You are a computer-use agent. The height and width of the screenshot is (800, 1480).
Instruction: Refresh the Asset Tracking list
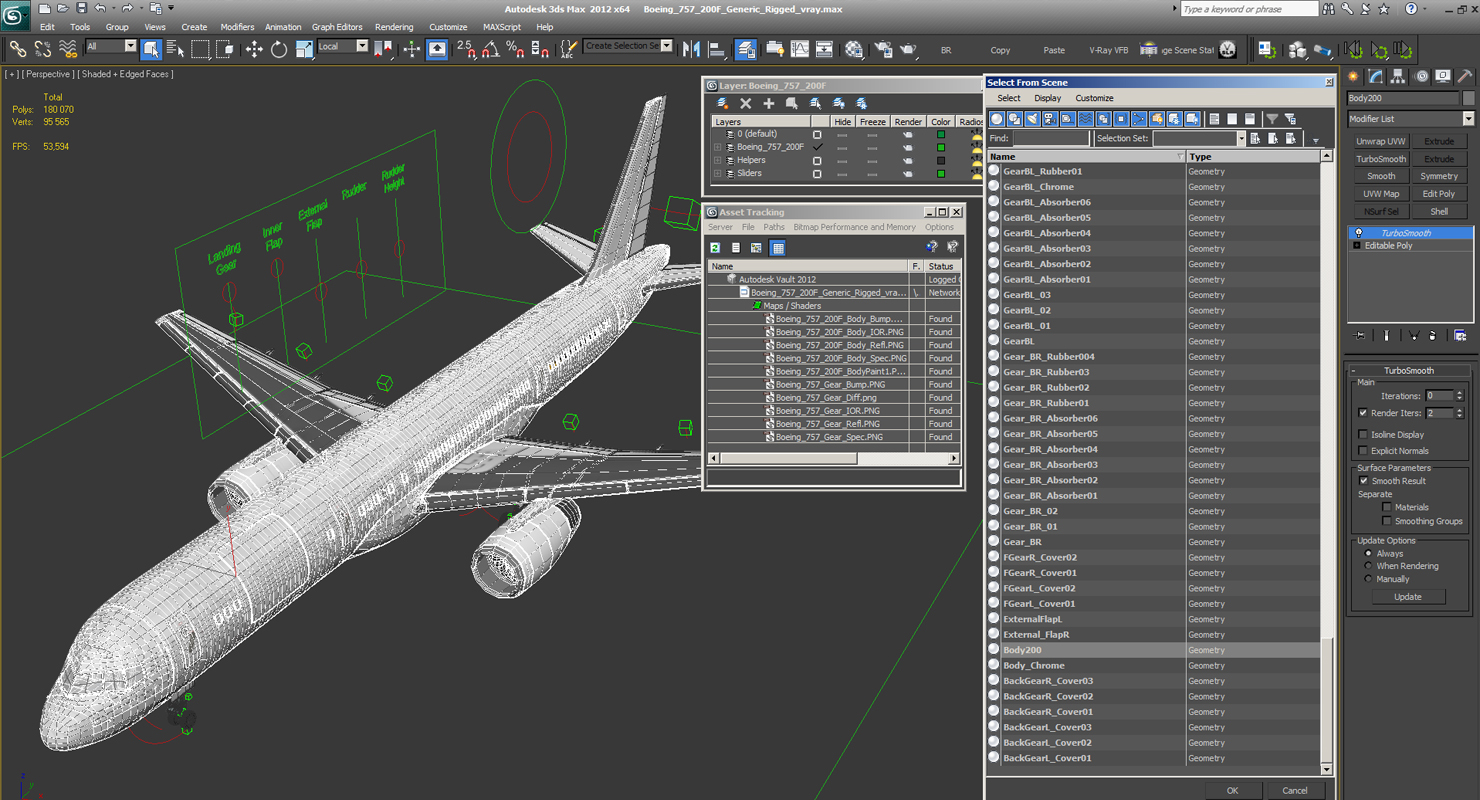(x=715, y=247)
